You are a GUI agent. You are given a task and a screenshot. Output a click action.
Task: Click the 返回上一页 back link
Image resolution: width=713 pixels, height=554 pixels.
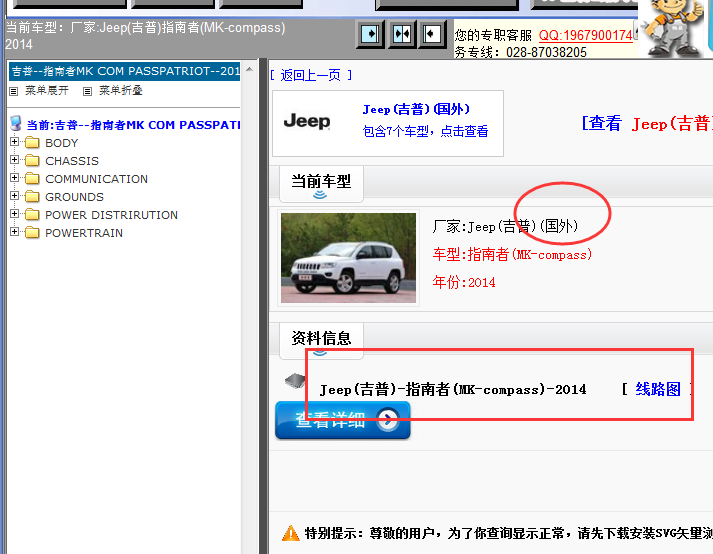click(x=311, y=75)
